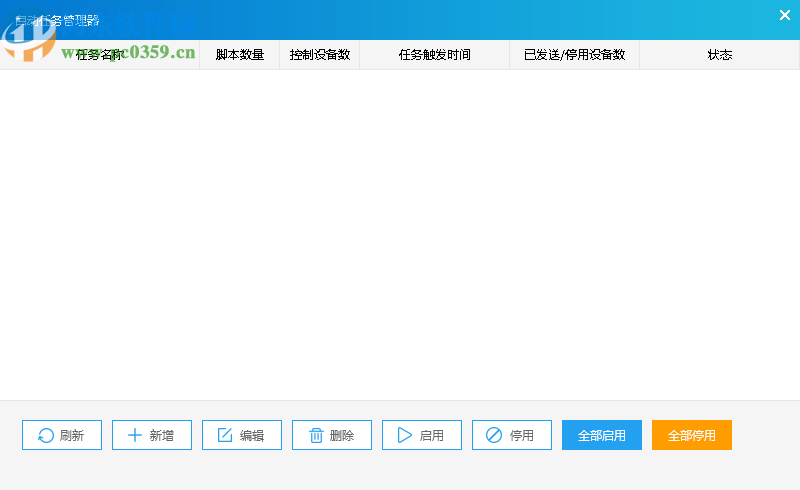800x490 pixels.
Task: Start the task with 启用 button
Action: pos(421,435)
